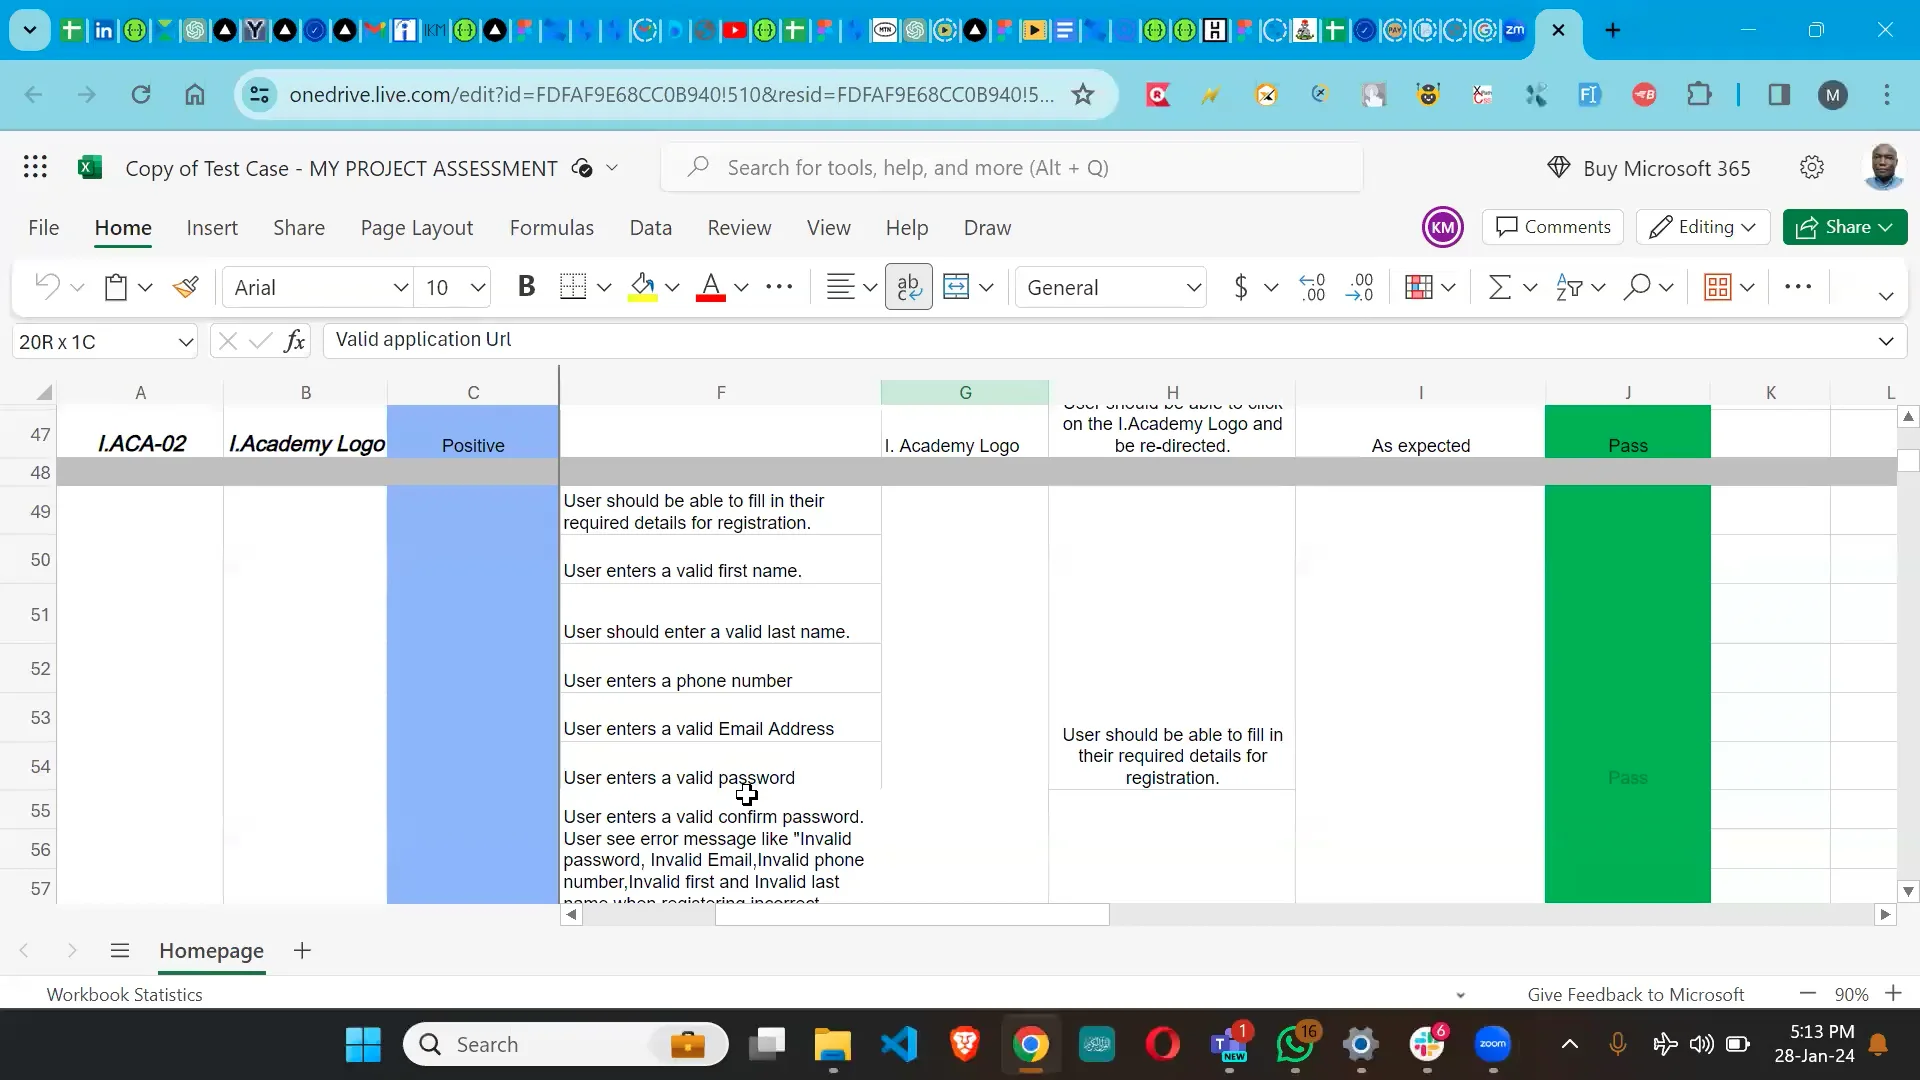Screen dimensions: 1920x1080
Task: Switch to the Page Layout tab
Action: coord(417,228)
